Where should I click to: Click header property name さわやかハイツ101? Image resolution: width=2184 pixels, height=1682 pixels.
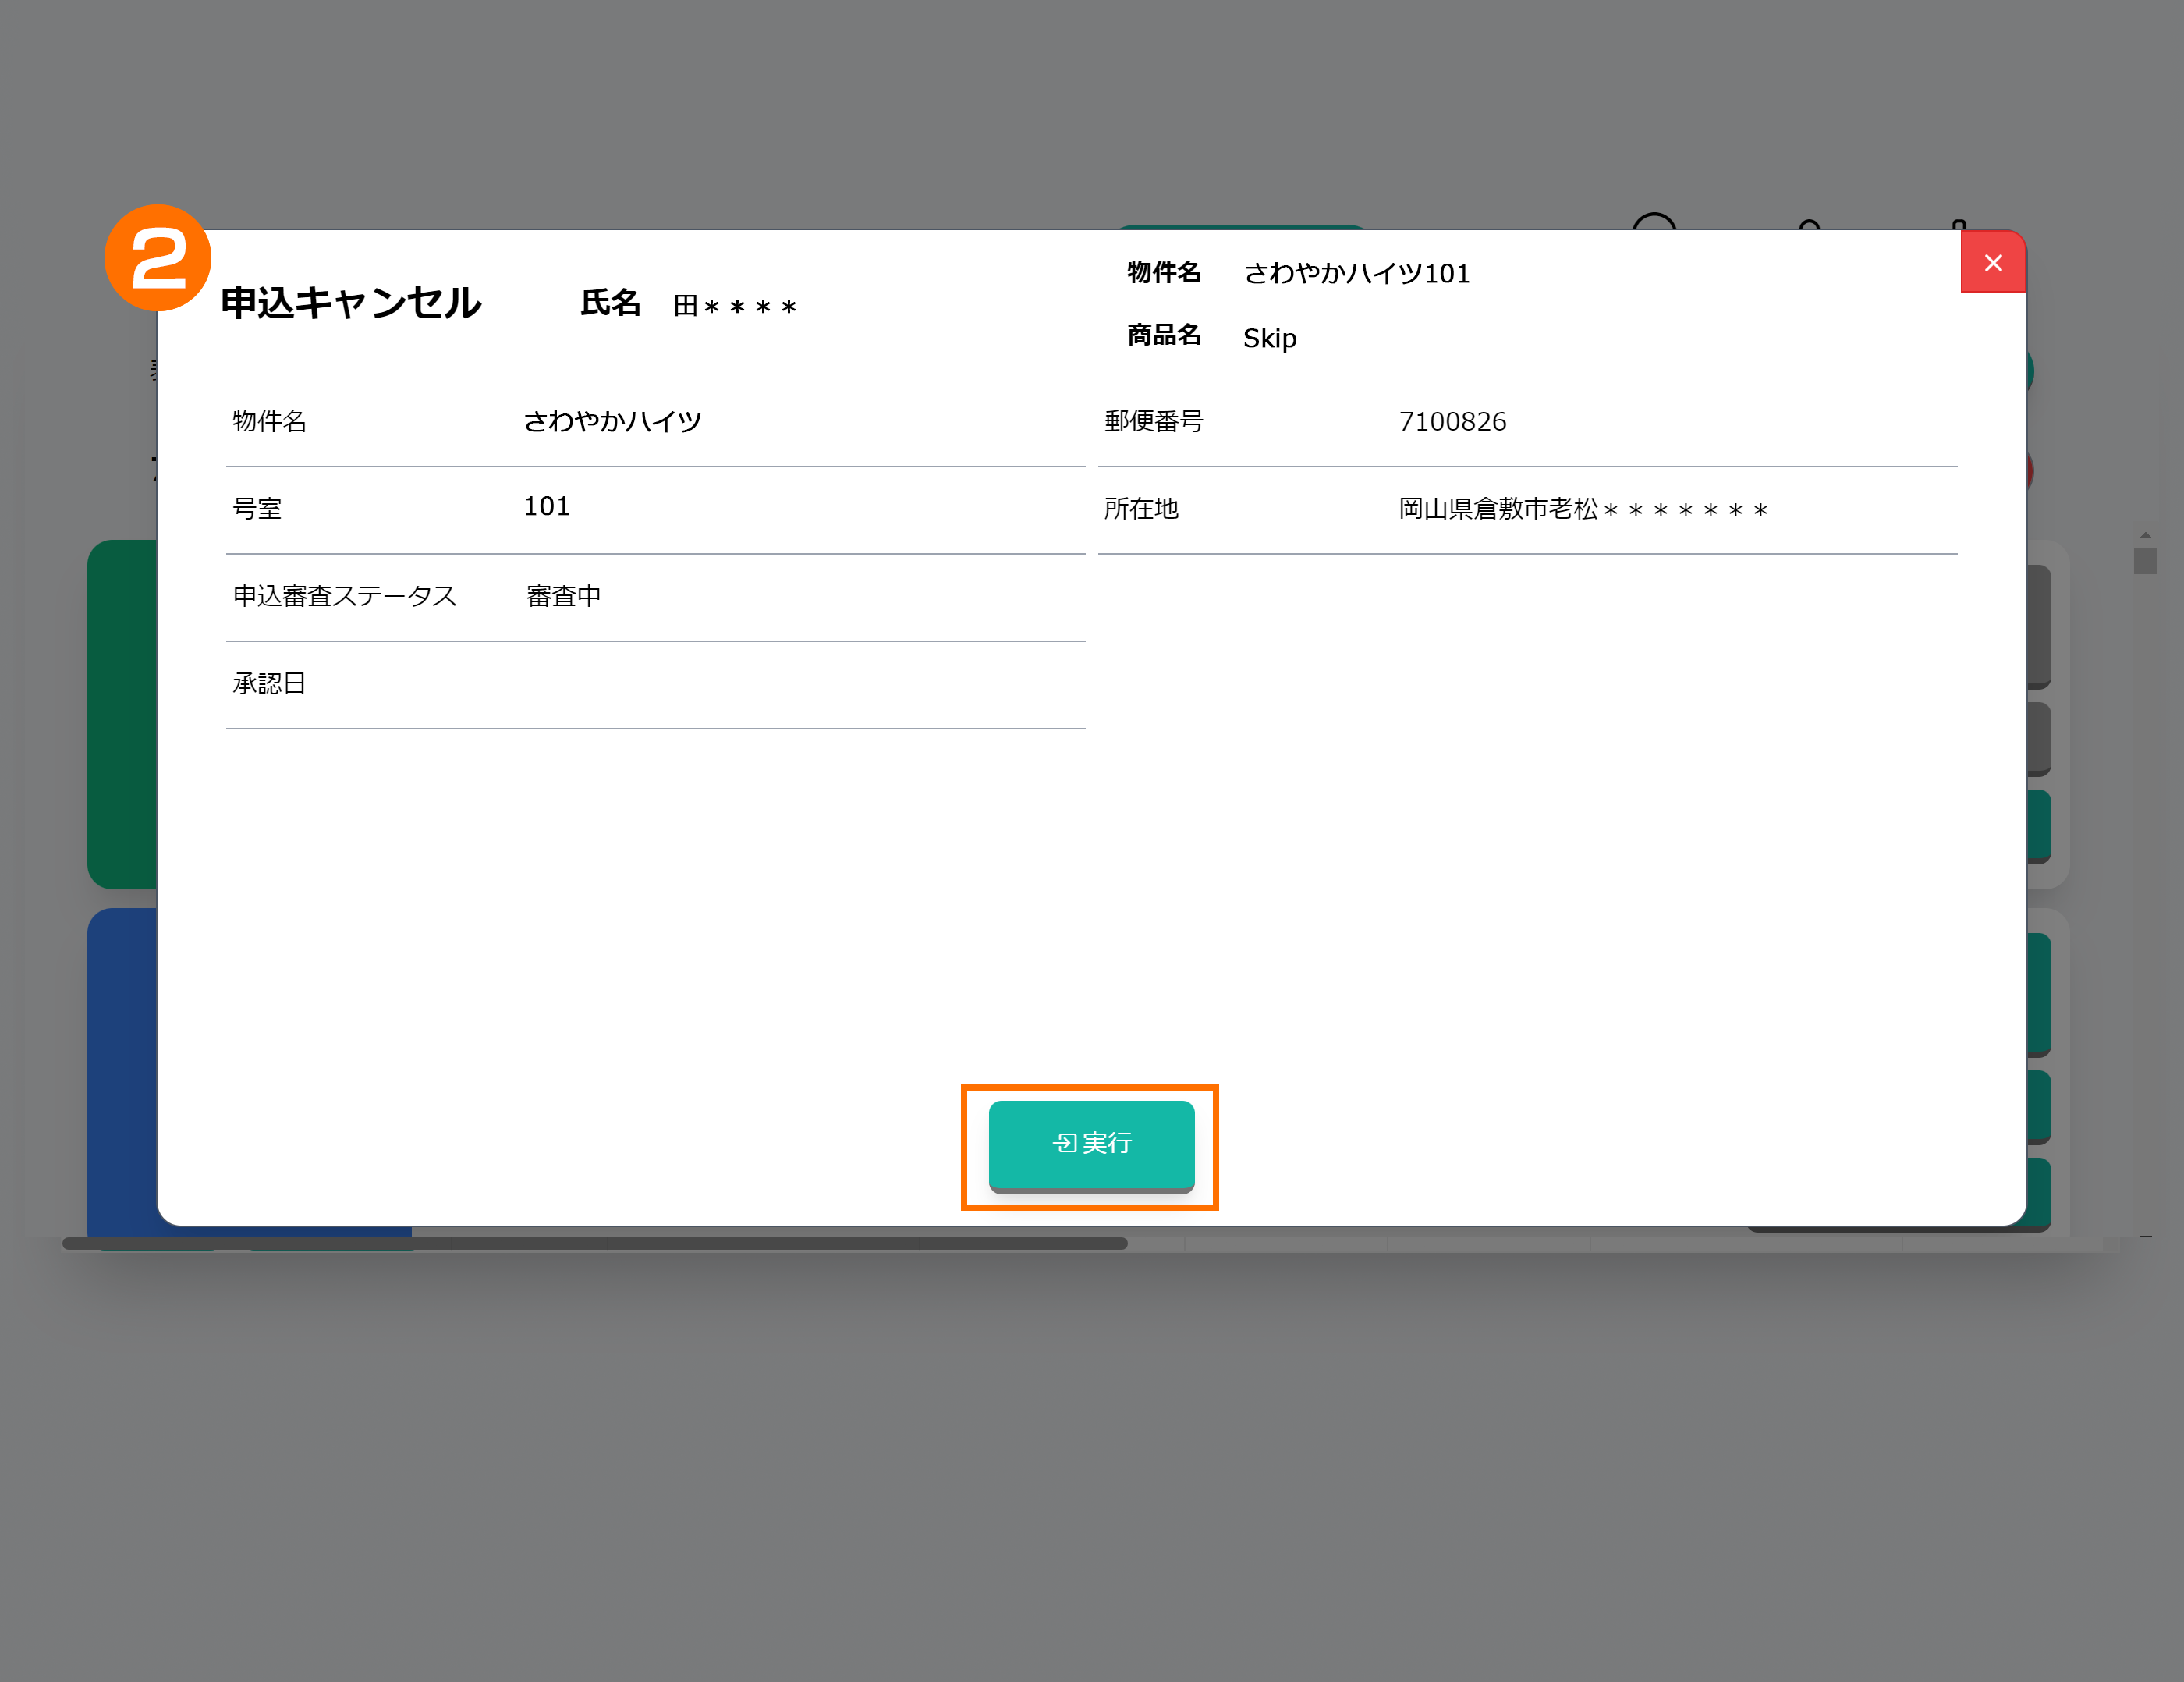(x=1356, y=274)
